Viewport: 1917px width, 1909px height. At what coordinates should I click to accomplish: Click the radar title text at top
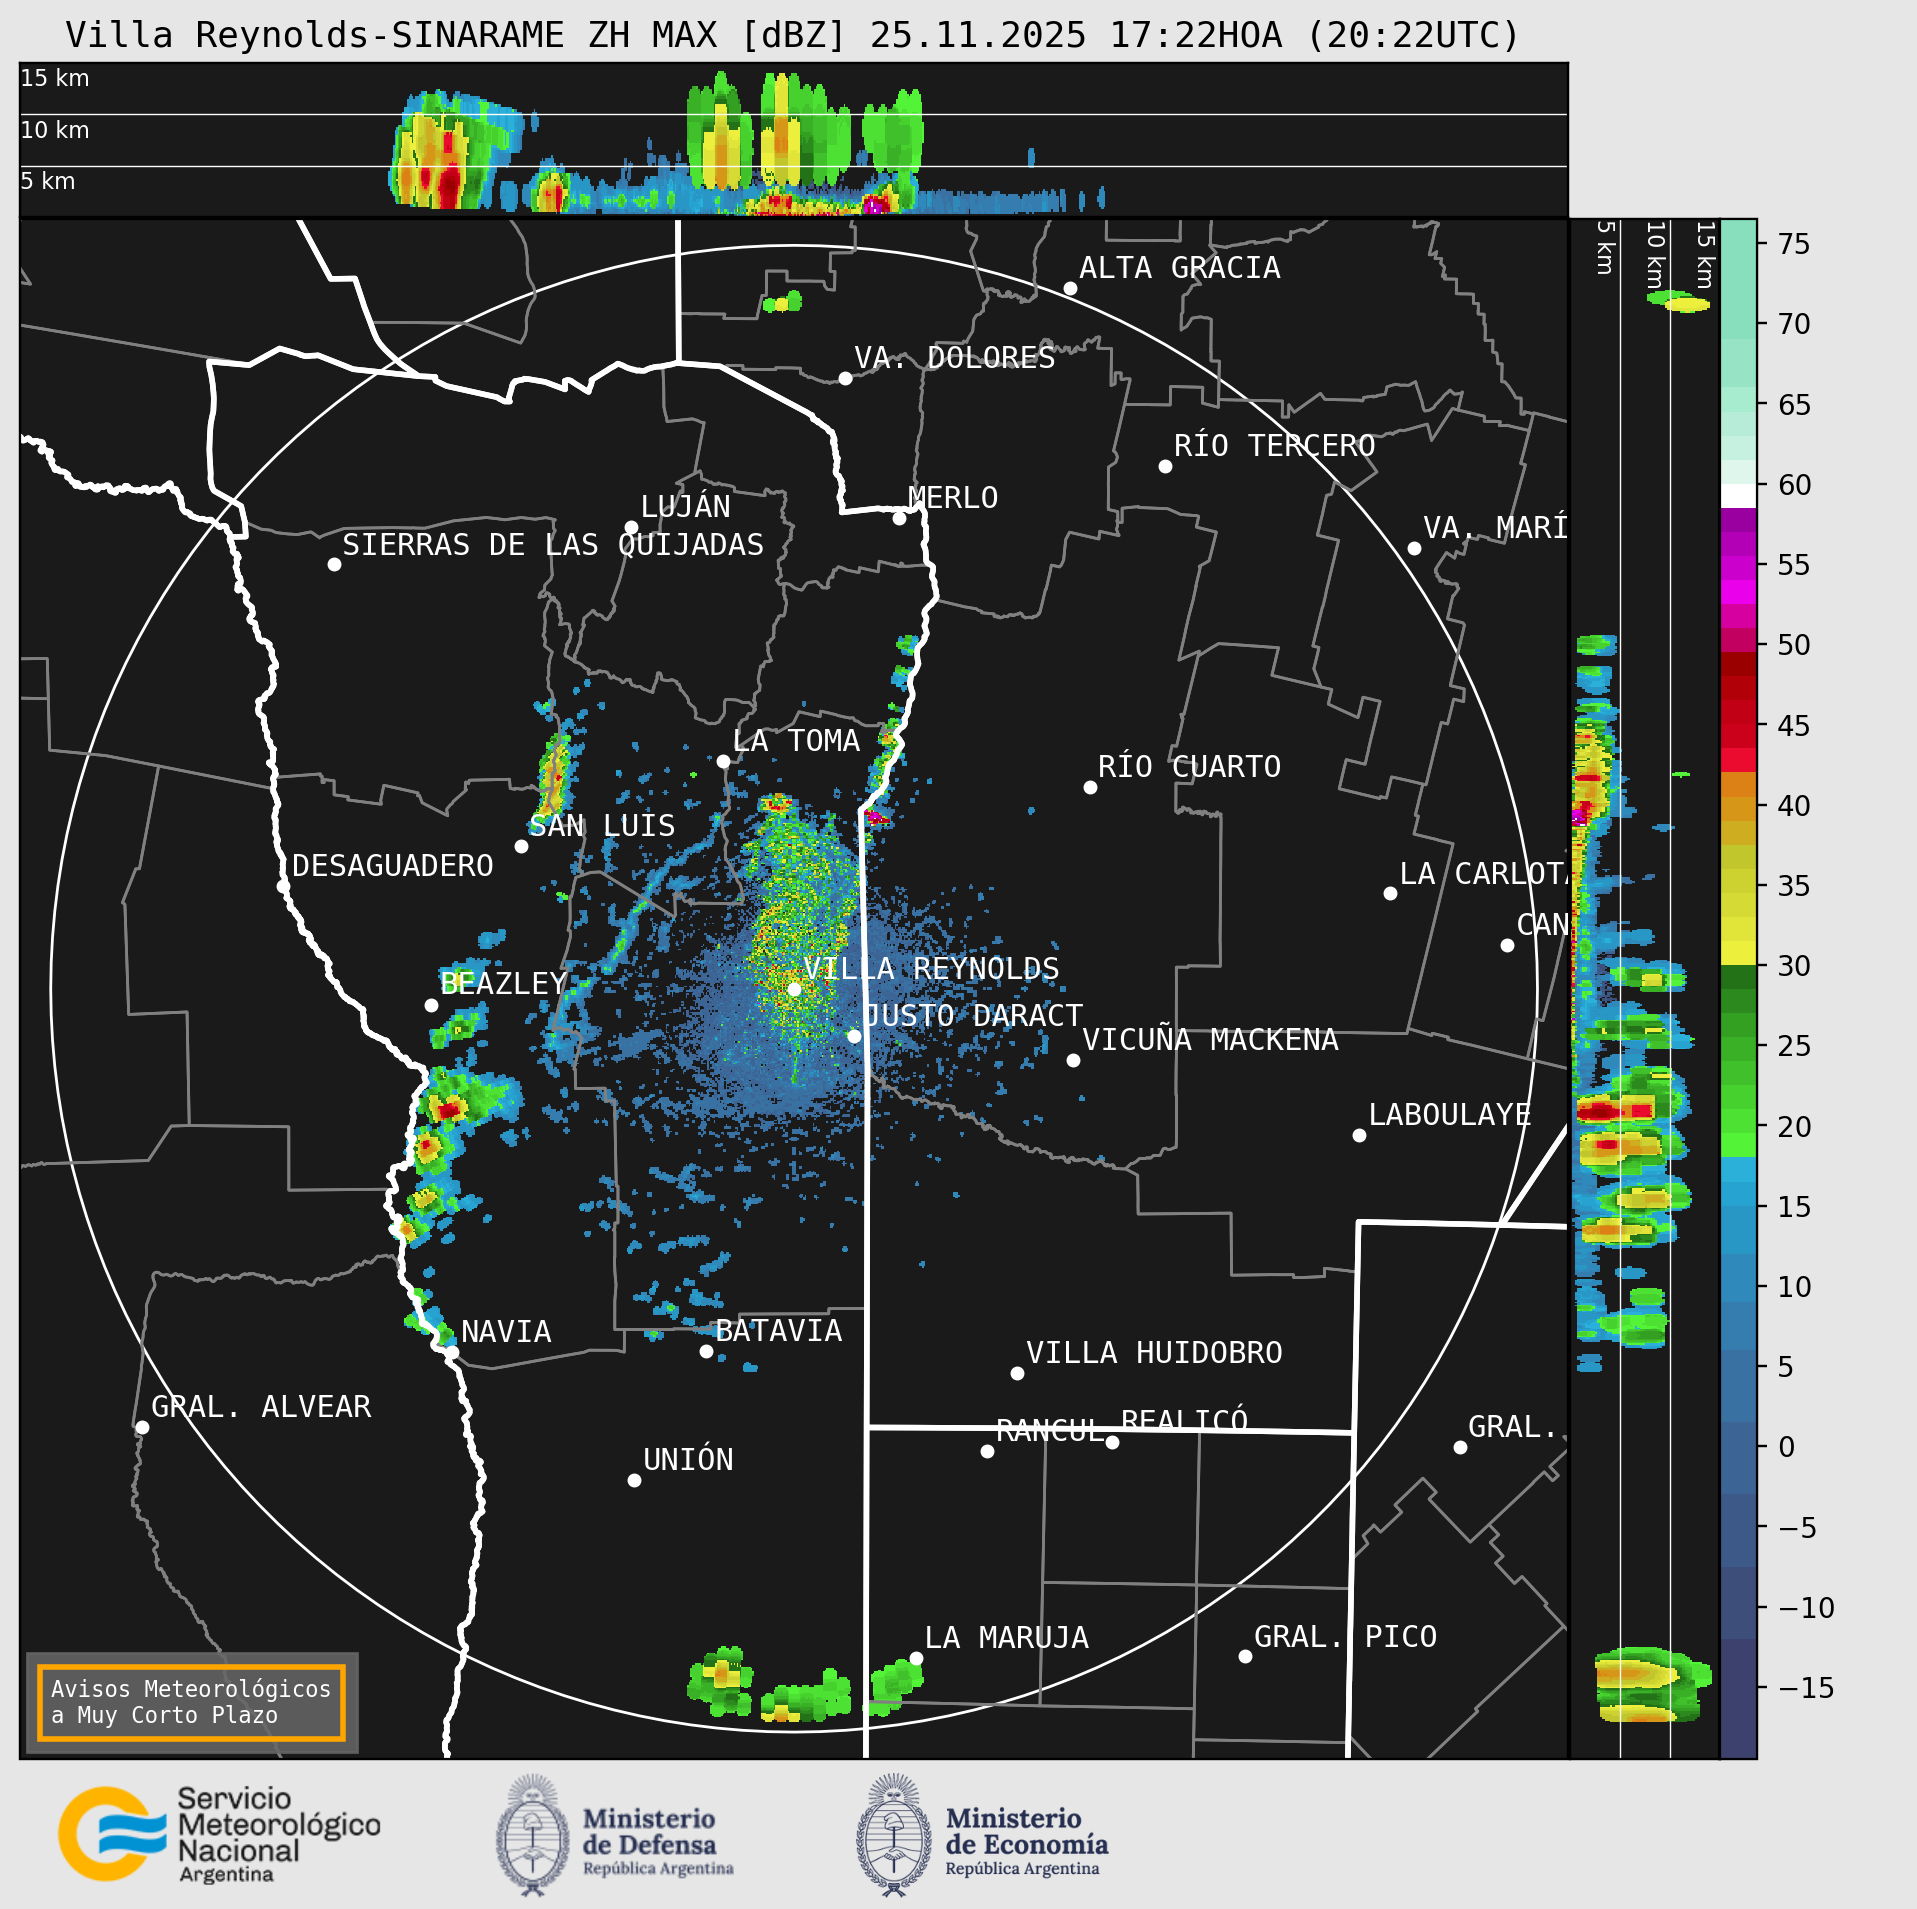pyautogui.click(x=792, y=35)
